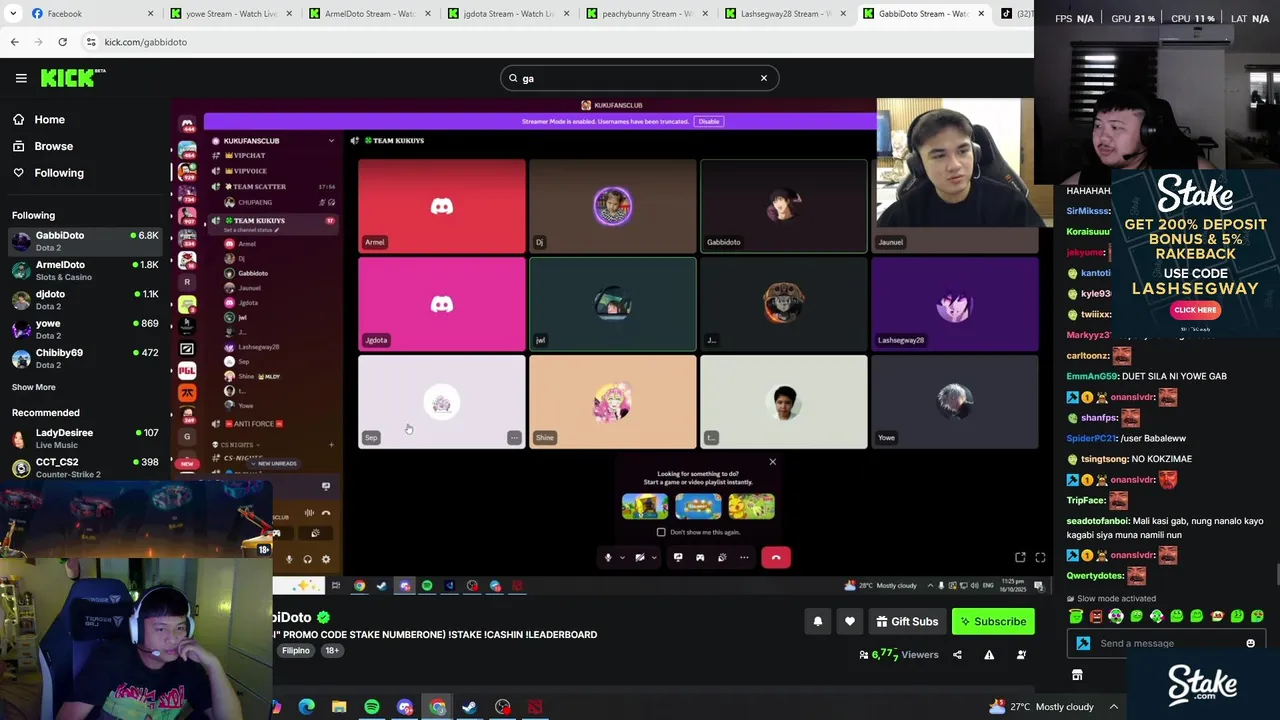Open LadyDesiree recommended channel
Viewport: 1280px width, 720px height.
(85, 438)
